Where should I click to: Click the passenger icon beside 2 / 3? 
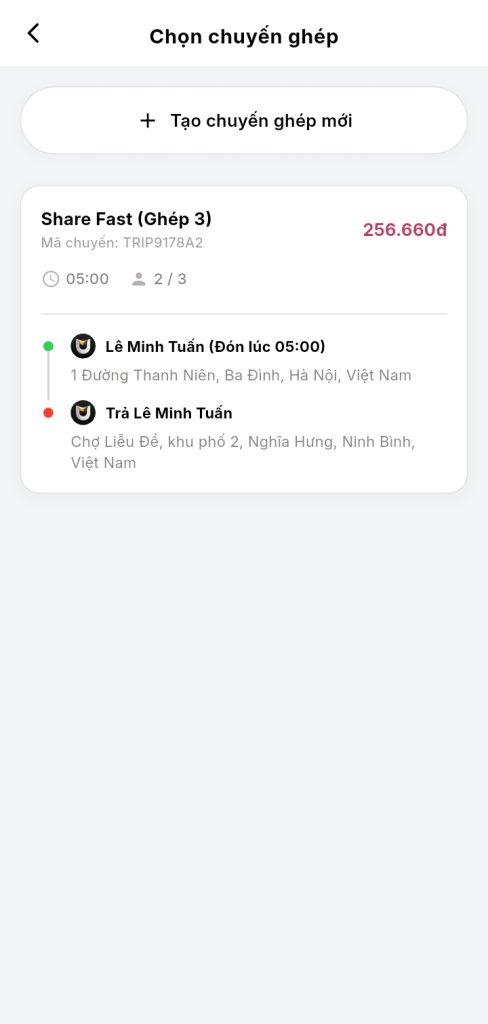pos(138,280)
